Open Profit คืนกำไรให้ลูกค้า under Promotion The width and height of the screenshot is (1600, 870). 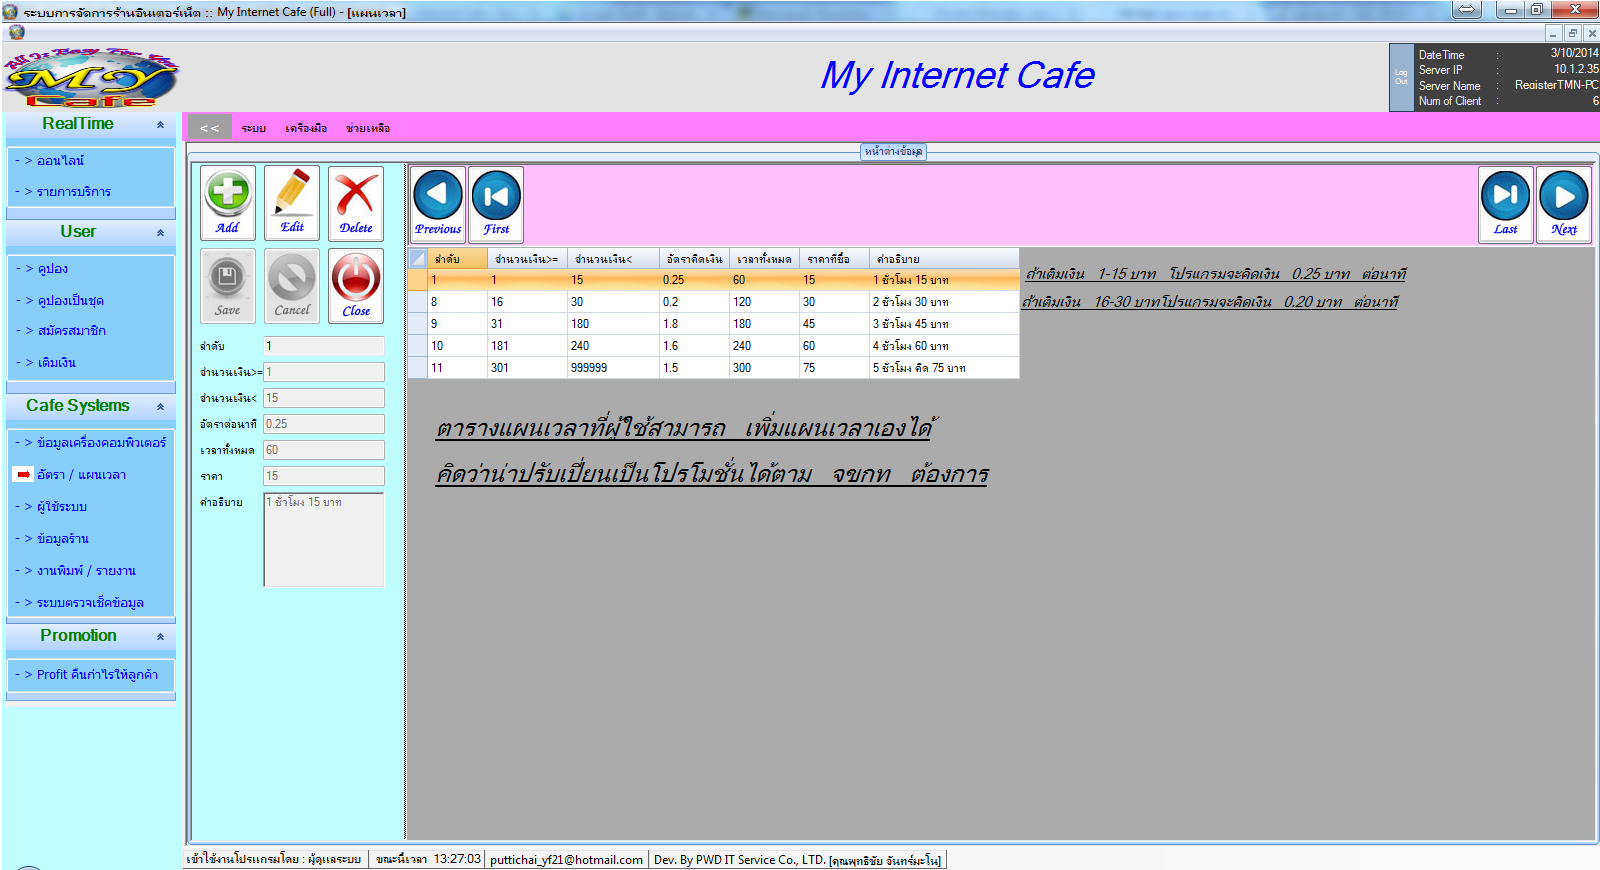click(97, 675)
